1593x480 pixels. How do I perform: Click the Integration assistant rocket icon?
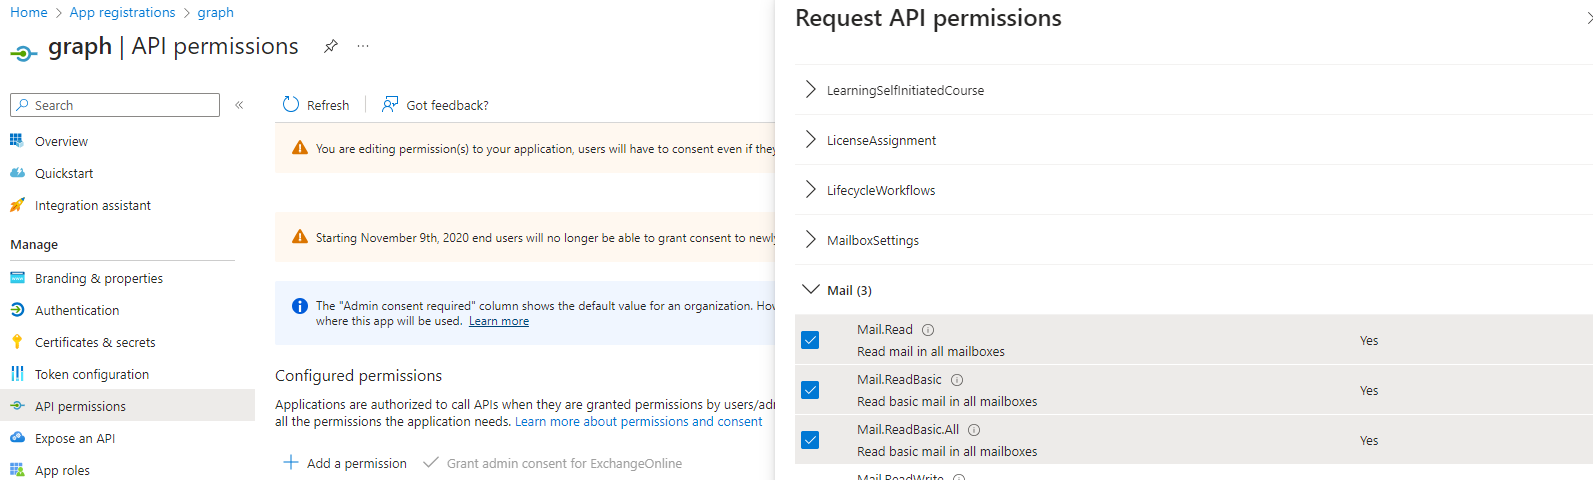coord(17,205)
